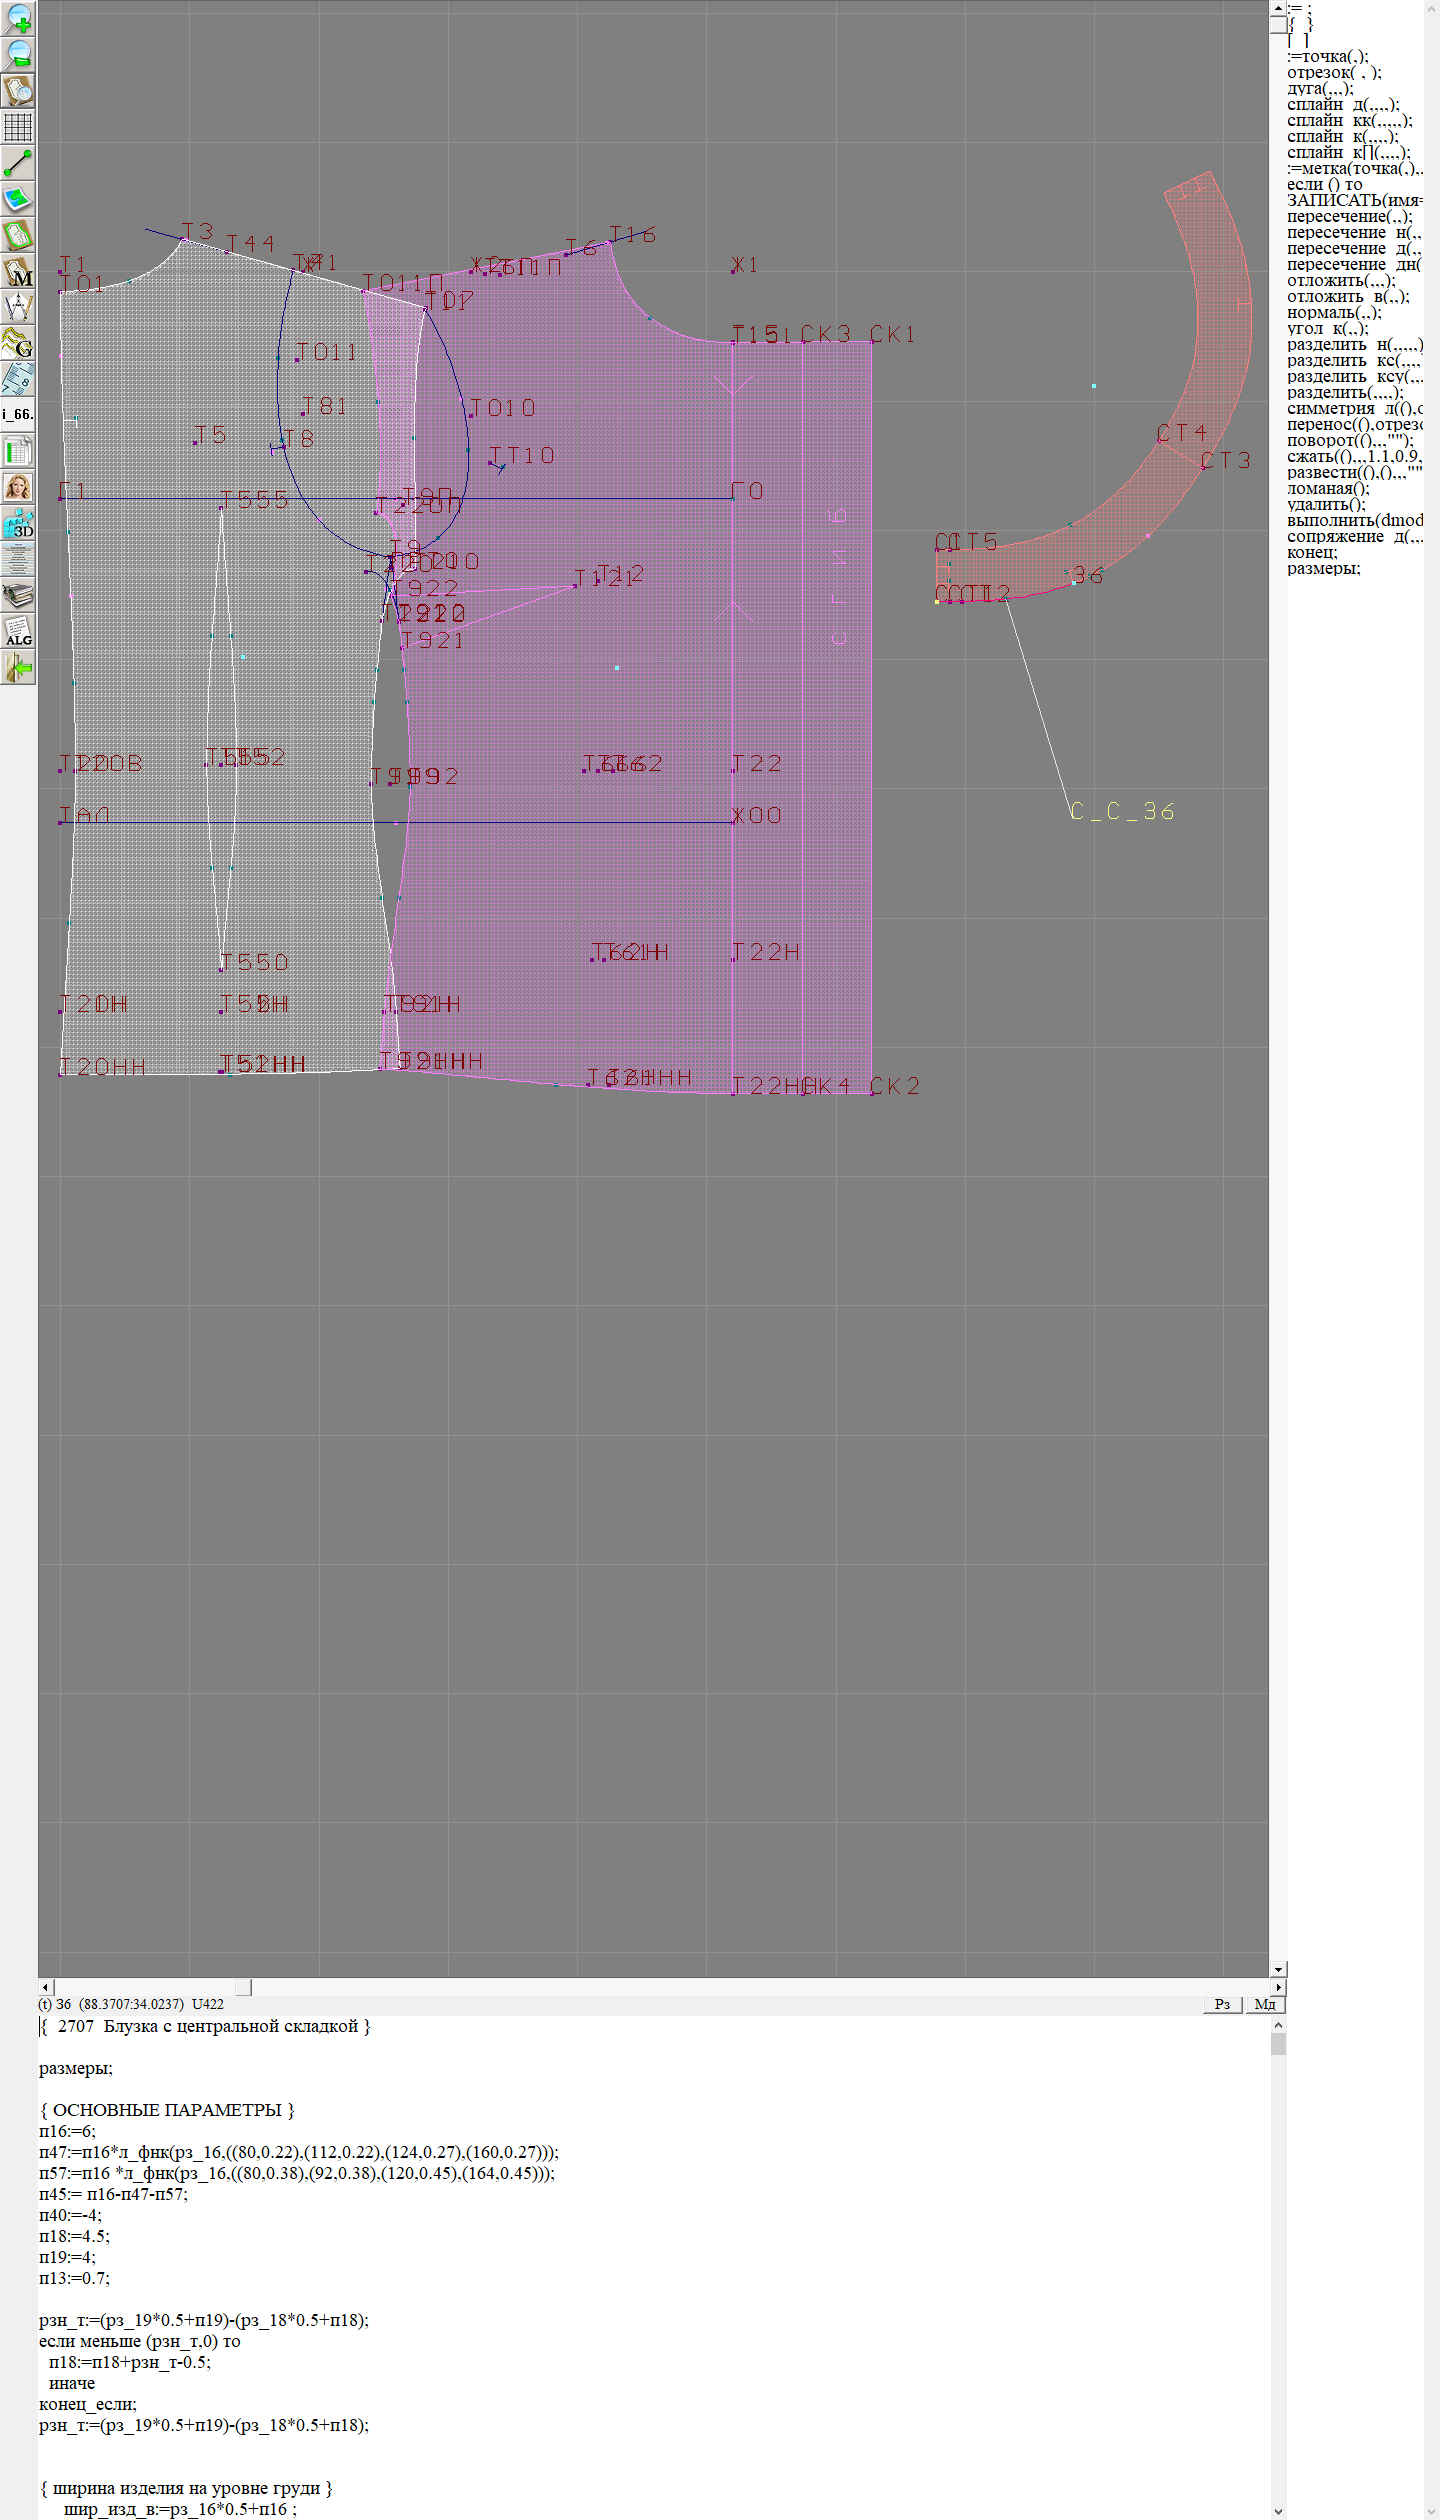Viewport: 1440px width, 2520px height.
Task: Choose 'размеры;' from the command list
Action: click(1323, 569)
